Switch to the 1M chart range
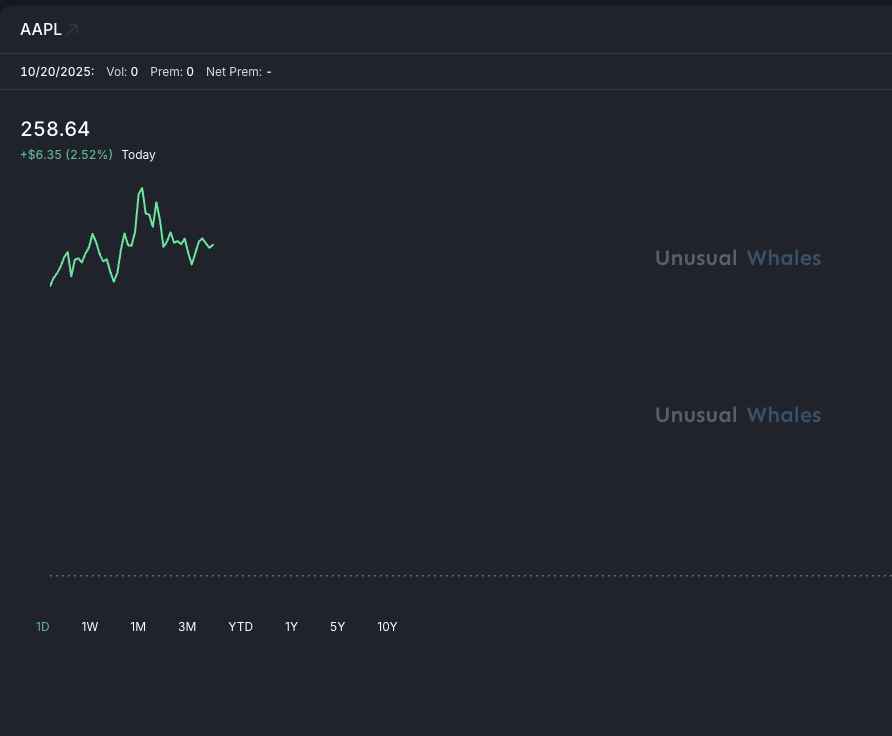Viewport: 892px width, 736px height. coord(138,627)
